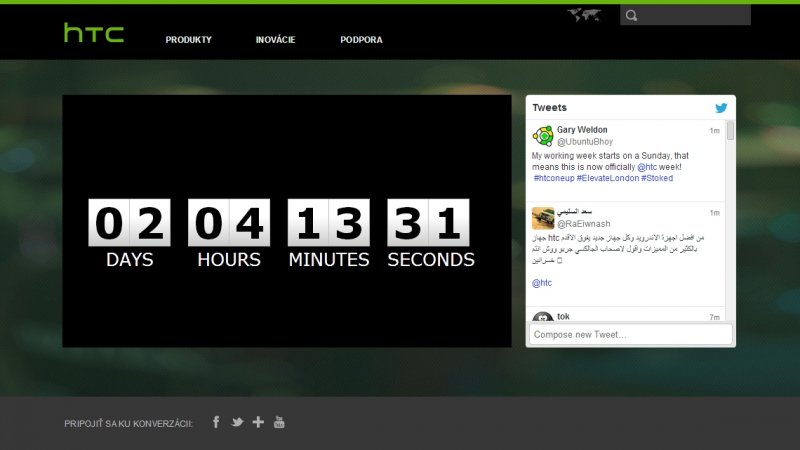Open the Podpora menu

(361, 40)
